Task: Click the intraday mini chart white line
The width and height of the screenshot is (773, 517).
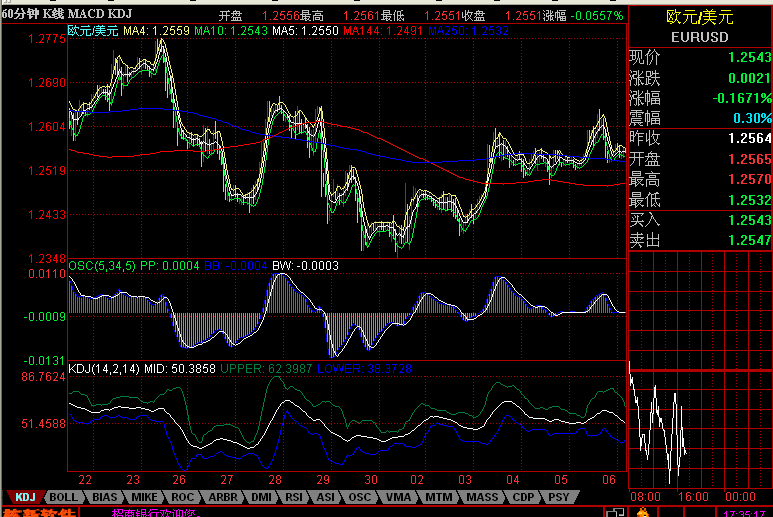Action: point(658,424)
